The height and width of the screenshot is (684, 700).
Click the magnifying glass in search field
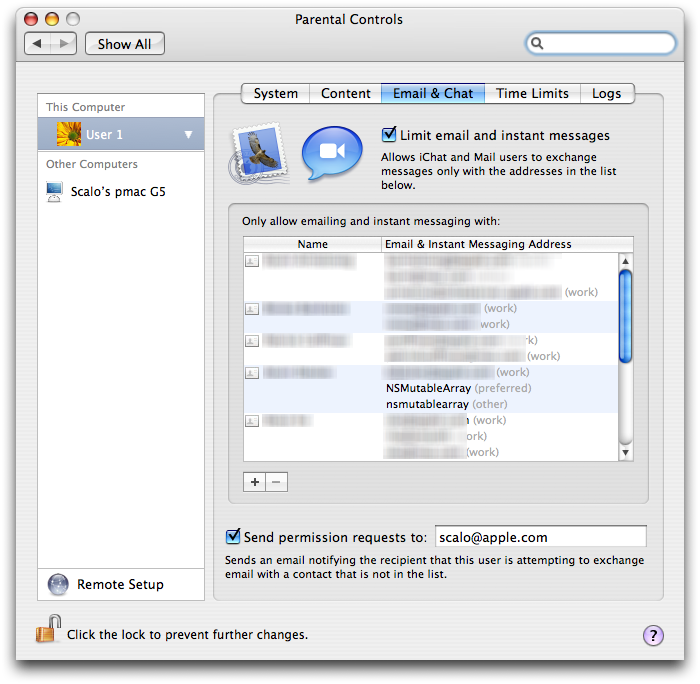537,43
